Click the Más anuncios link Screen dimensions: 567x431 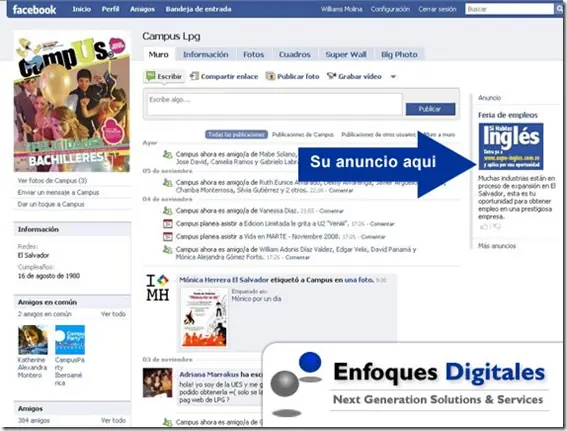497,246
